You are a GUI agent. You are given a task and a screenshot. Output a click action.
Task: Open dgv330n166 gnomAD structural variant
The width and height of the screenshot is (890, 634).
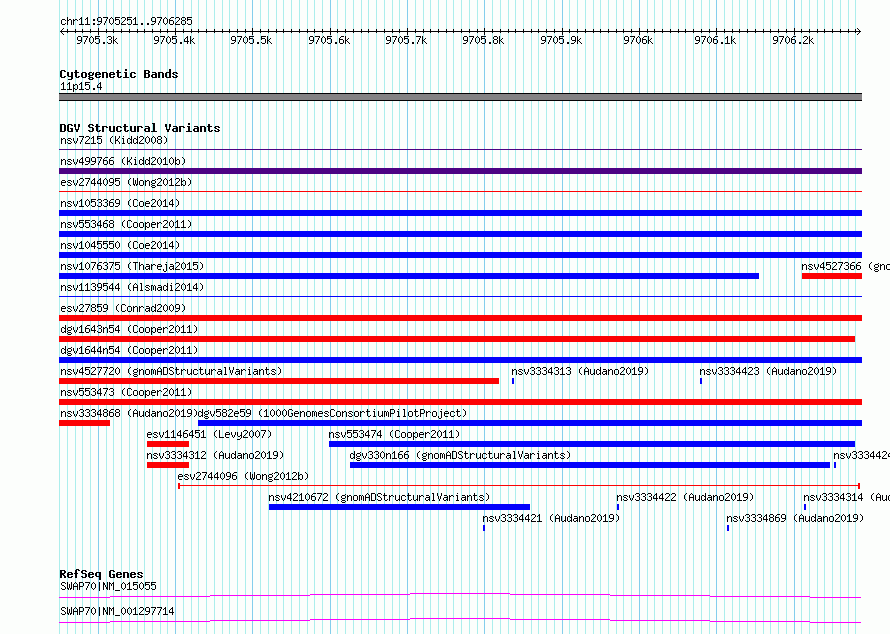coord(460,455)
